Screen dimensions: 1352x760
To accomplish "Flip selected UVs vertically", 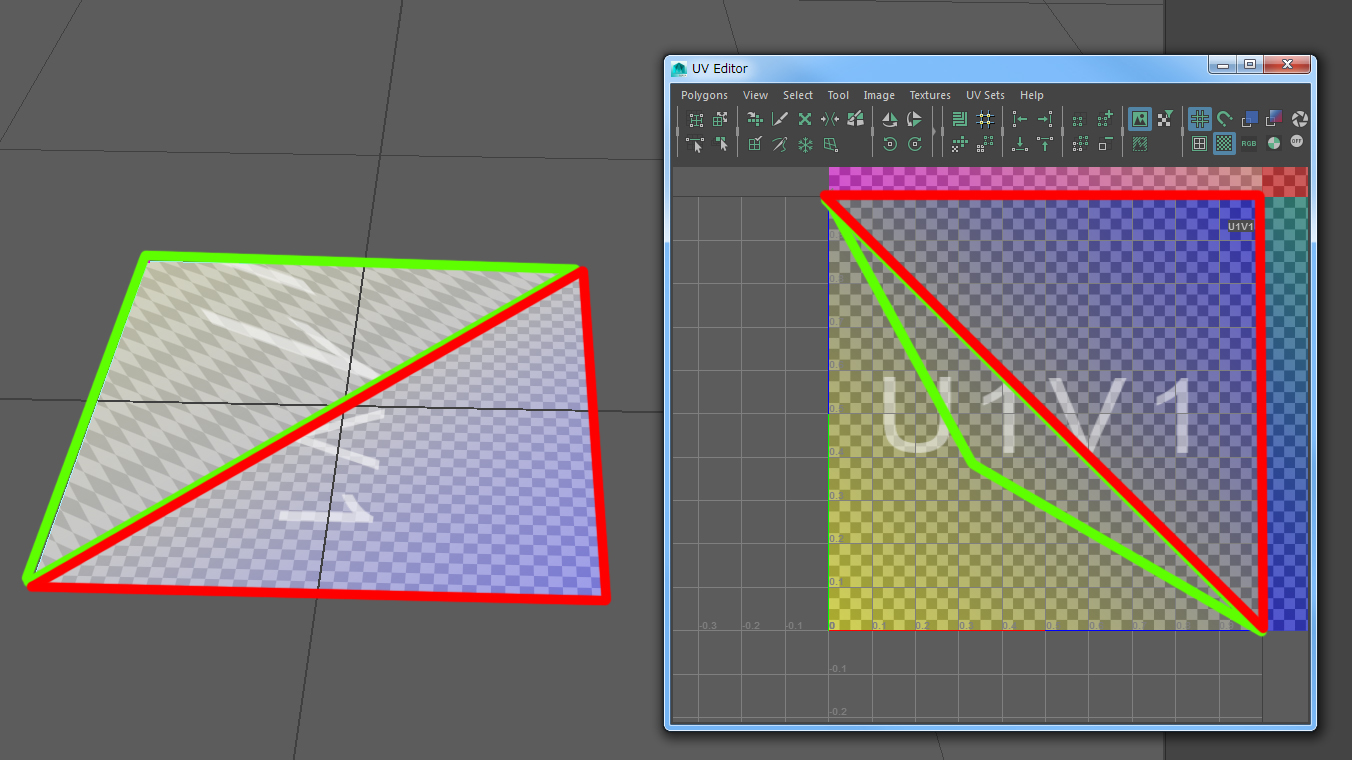I will tap(914, 119).
